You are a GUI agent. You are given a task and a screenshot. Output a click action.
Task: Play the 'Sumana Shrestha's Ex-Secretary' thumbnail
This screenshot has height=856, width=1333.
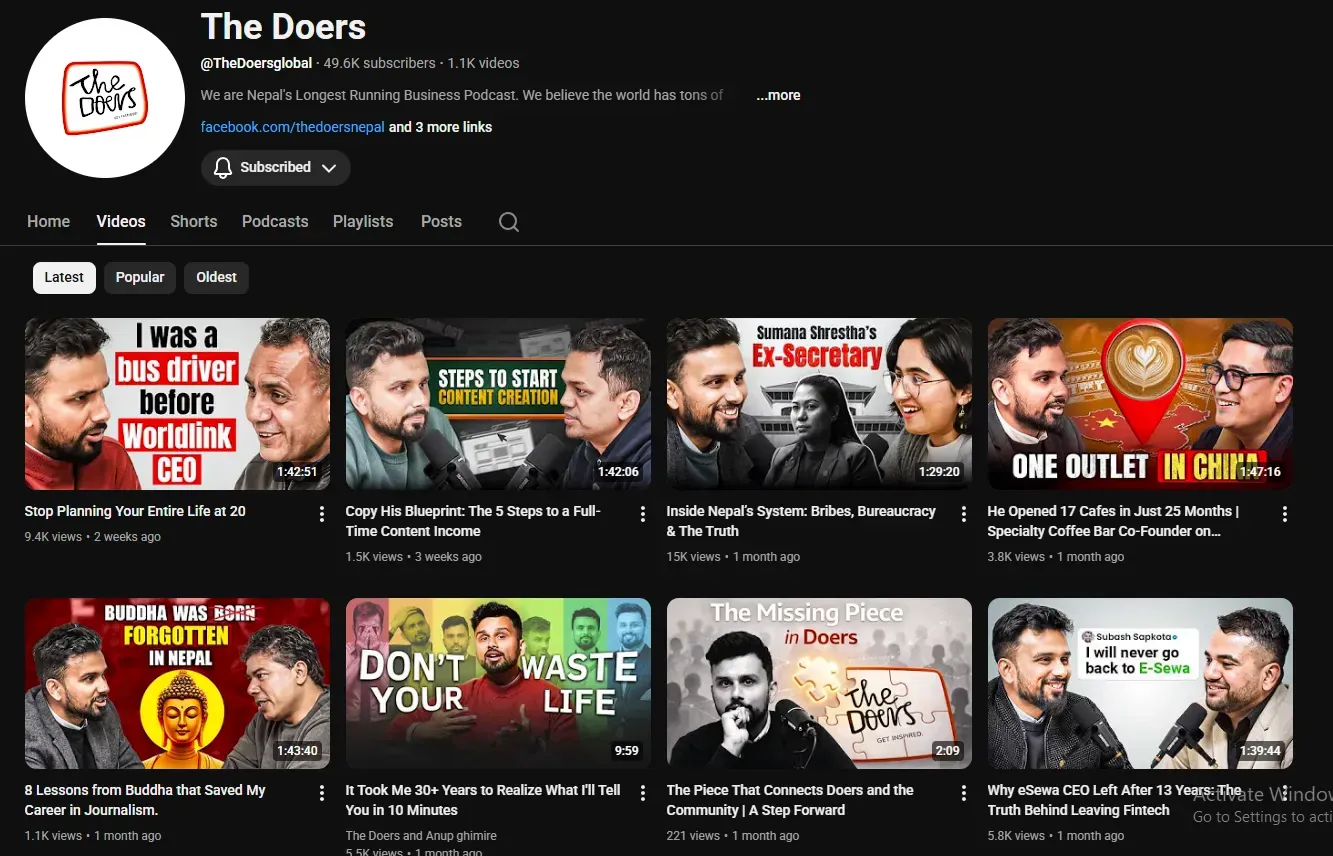[x=819, y=404]
